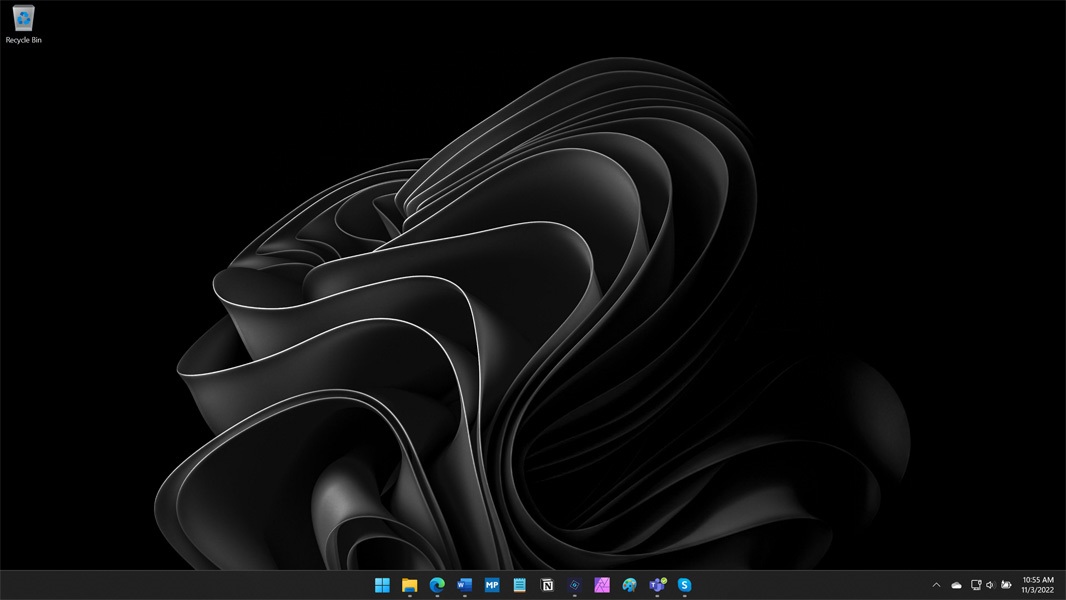Open Microsoft Edge browser
The height and width of the screenshot is (600, 1066).
click(x=437, y=585)
